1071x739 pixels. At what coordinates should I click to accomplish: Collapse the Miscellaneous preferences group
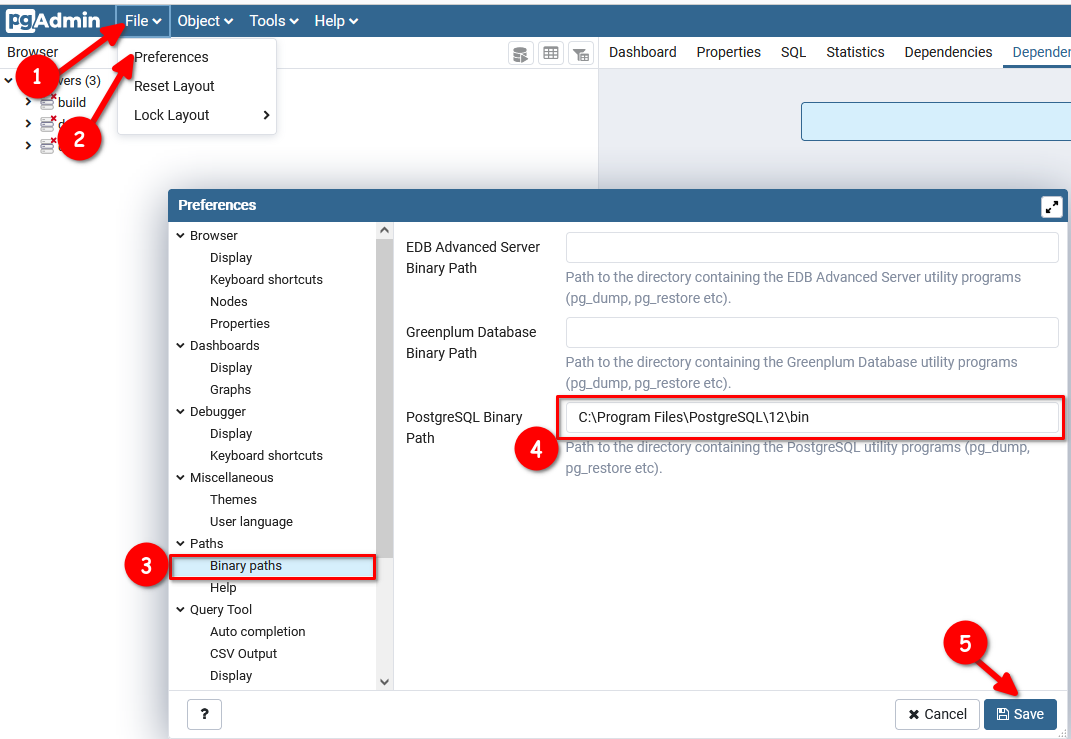tap(180, 478)
